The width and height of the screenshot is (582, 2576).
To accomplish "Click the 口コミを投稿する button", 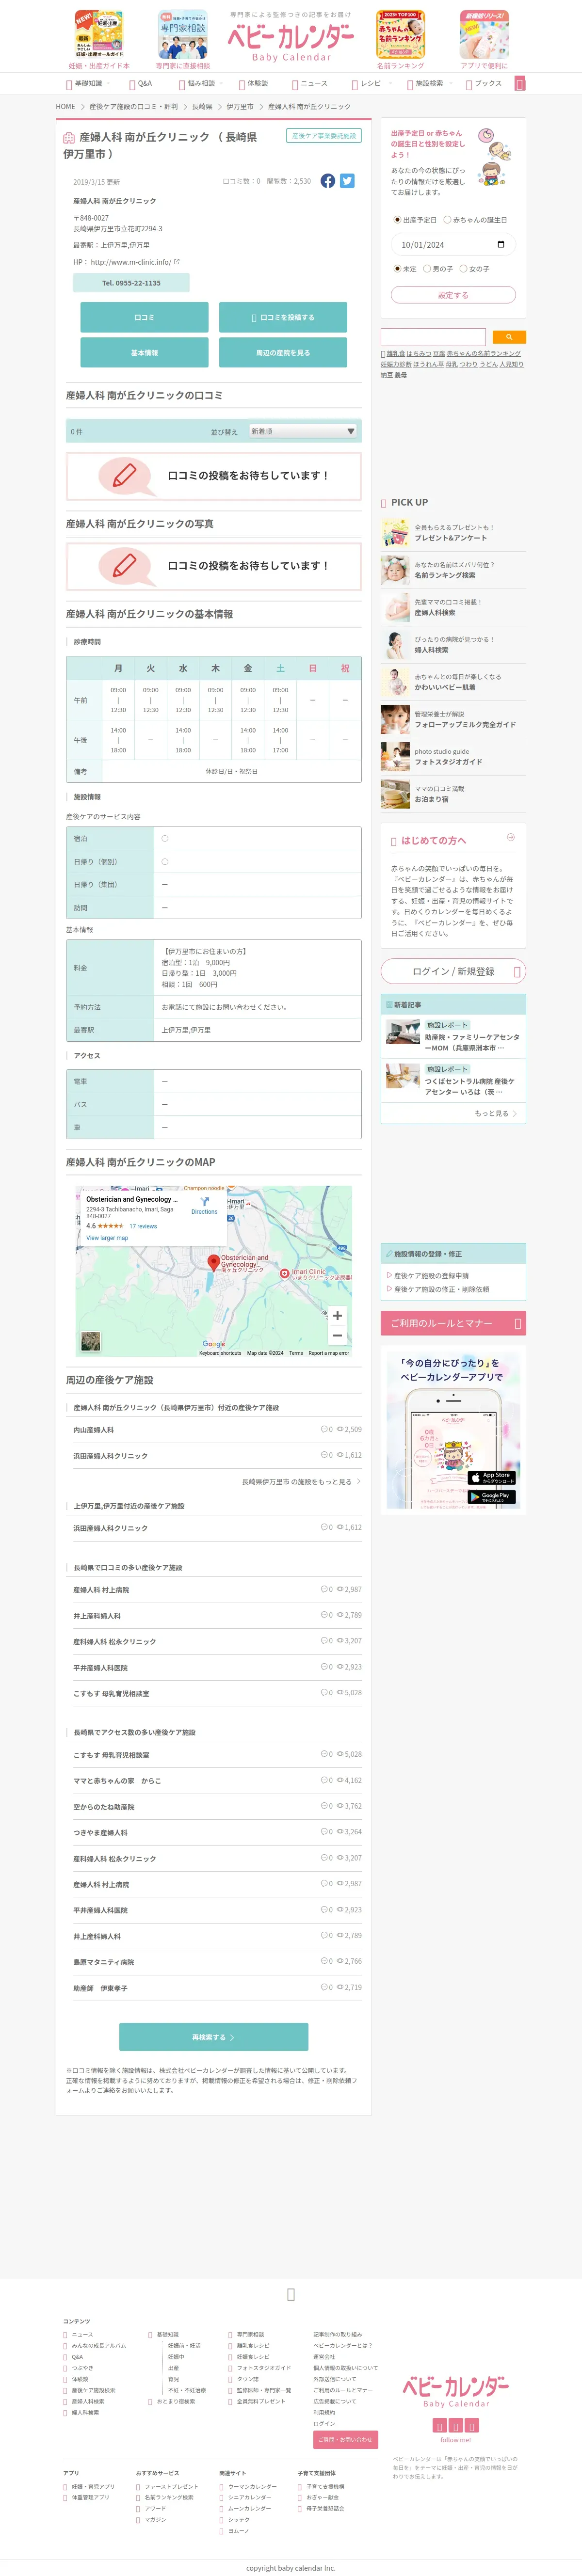I will click(x=283, y=317).
